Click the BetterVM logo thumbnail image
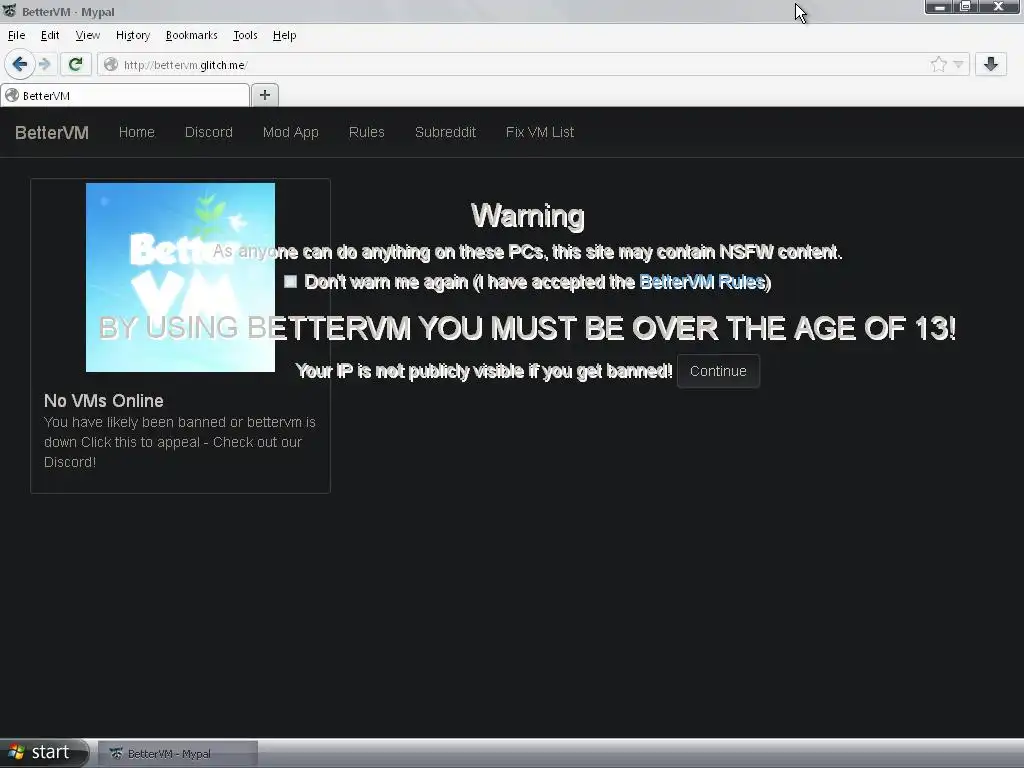Screen dimensions: 1024x768 point(180,278)
